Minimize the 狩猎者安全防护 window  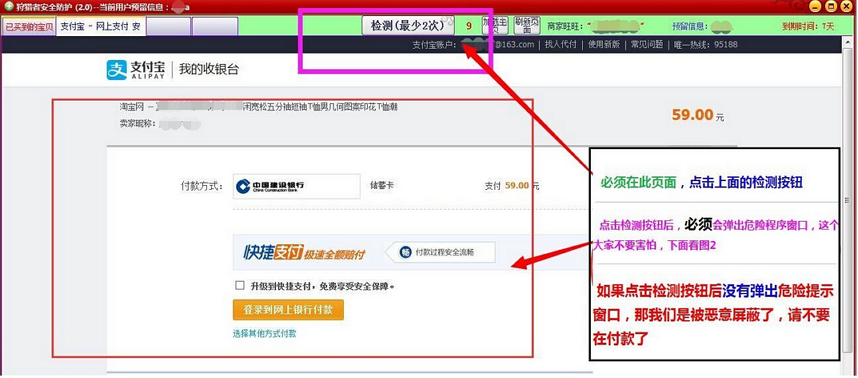(816, 7)
